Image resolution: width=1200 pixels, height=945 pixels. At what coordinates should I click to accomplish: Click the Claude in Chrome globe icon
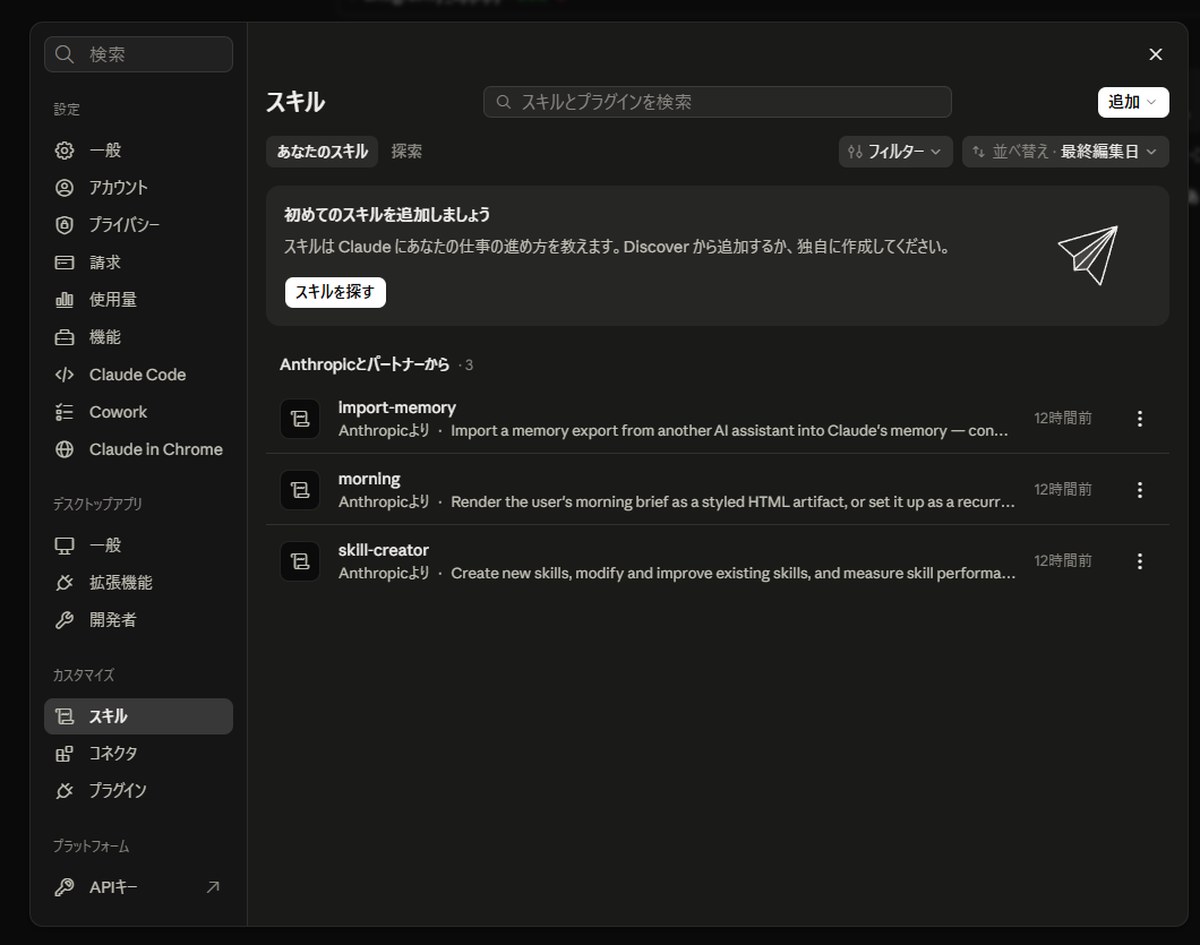pos(65,449)
